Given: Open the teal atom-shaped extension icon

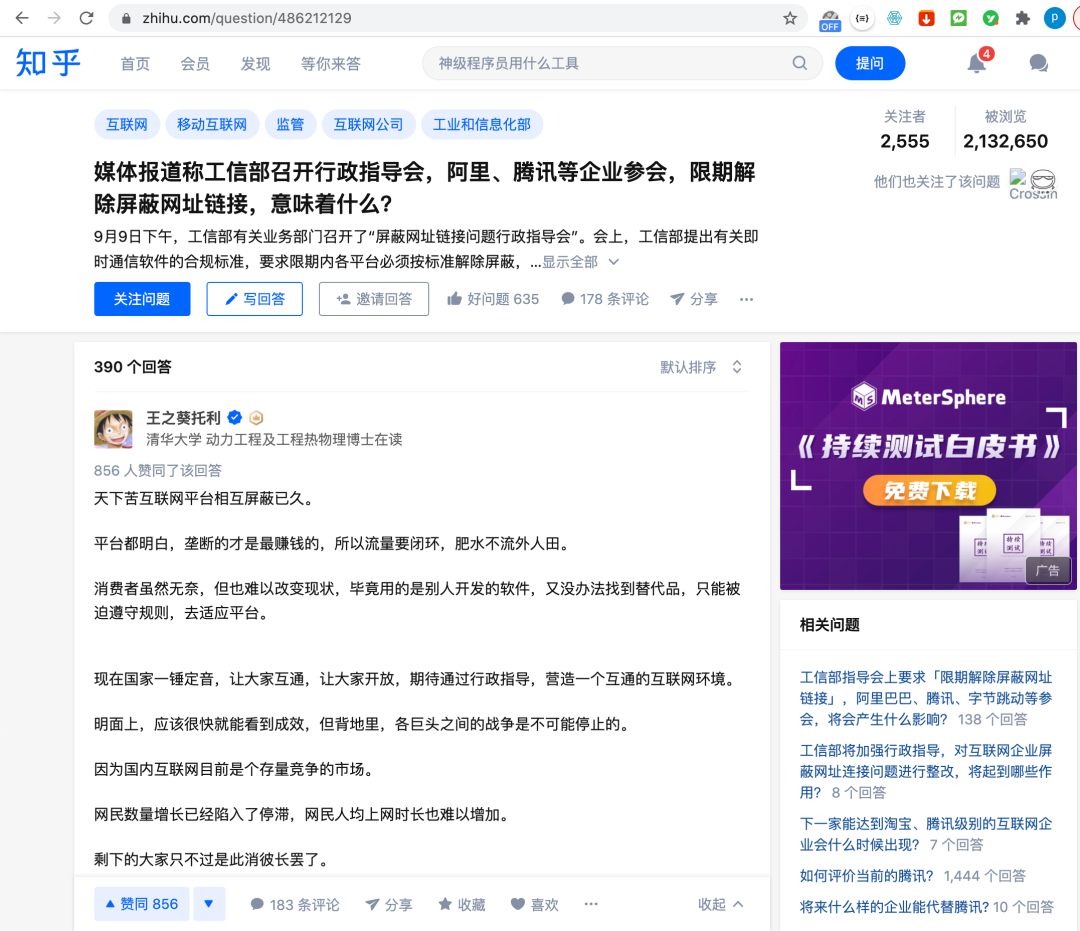Looking at the screenshot, I should pyautogui.click(x=894, y=19).
